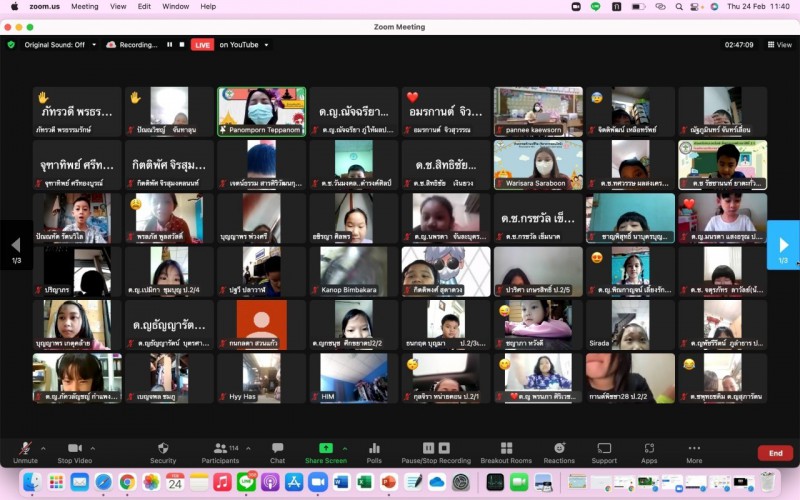The image size is (800, 500).
Task: Toggle Original Sound: Off label
Action: [55, 45]
